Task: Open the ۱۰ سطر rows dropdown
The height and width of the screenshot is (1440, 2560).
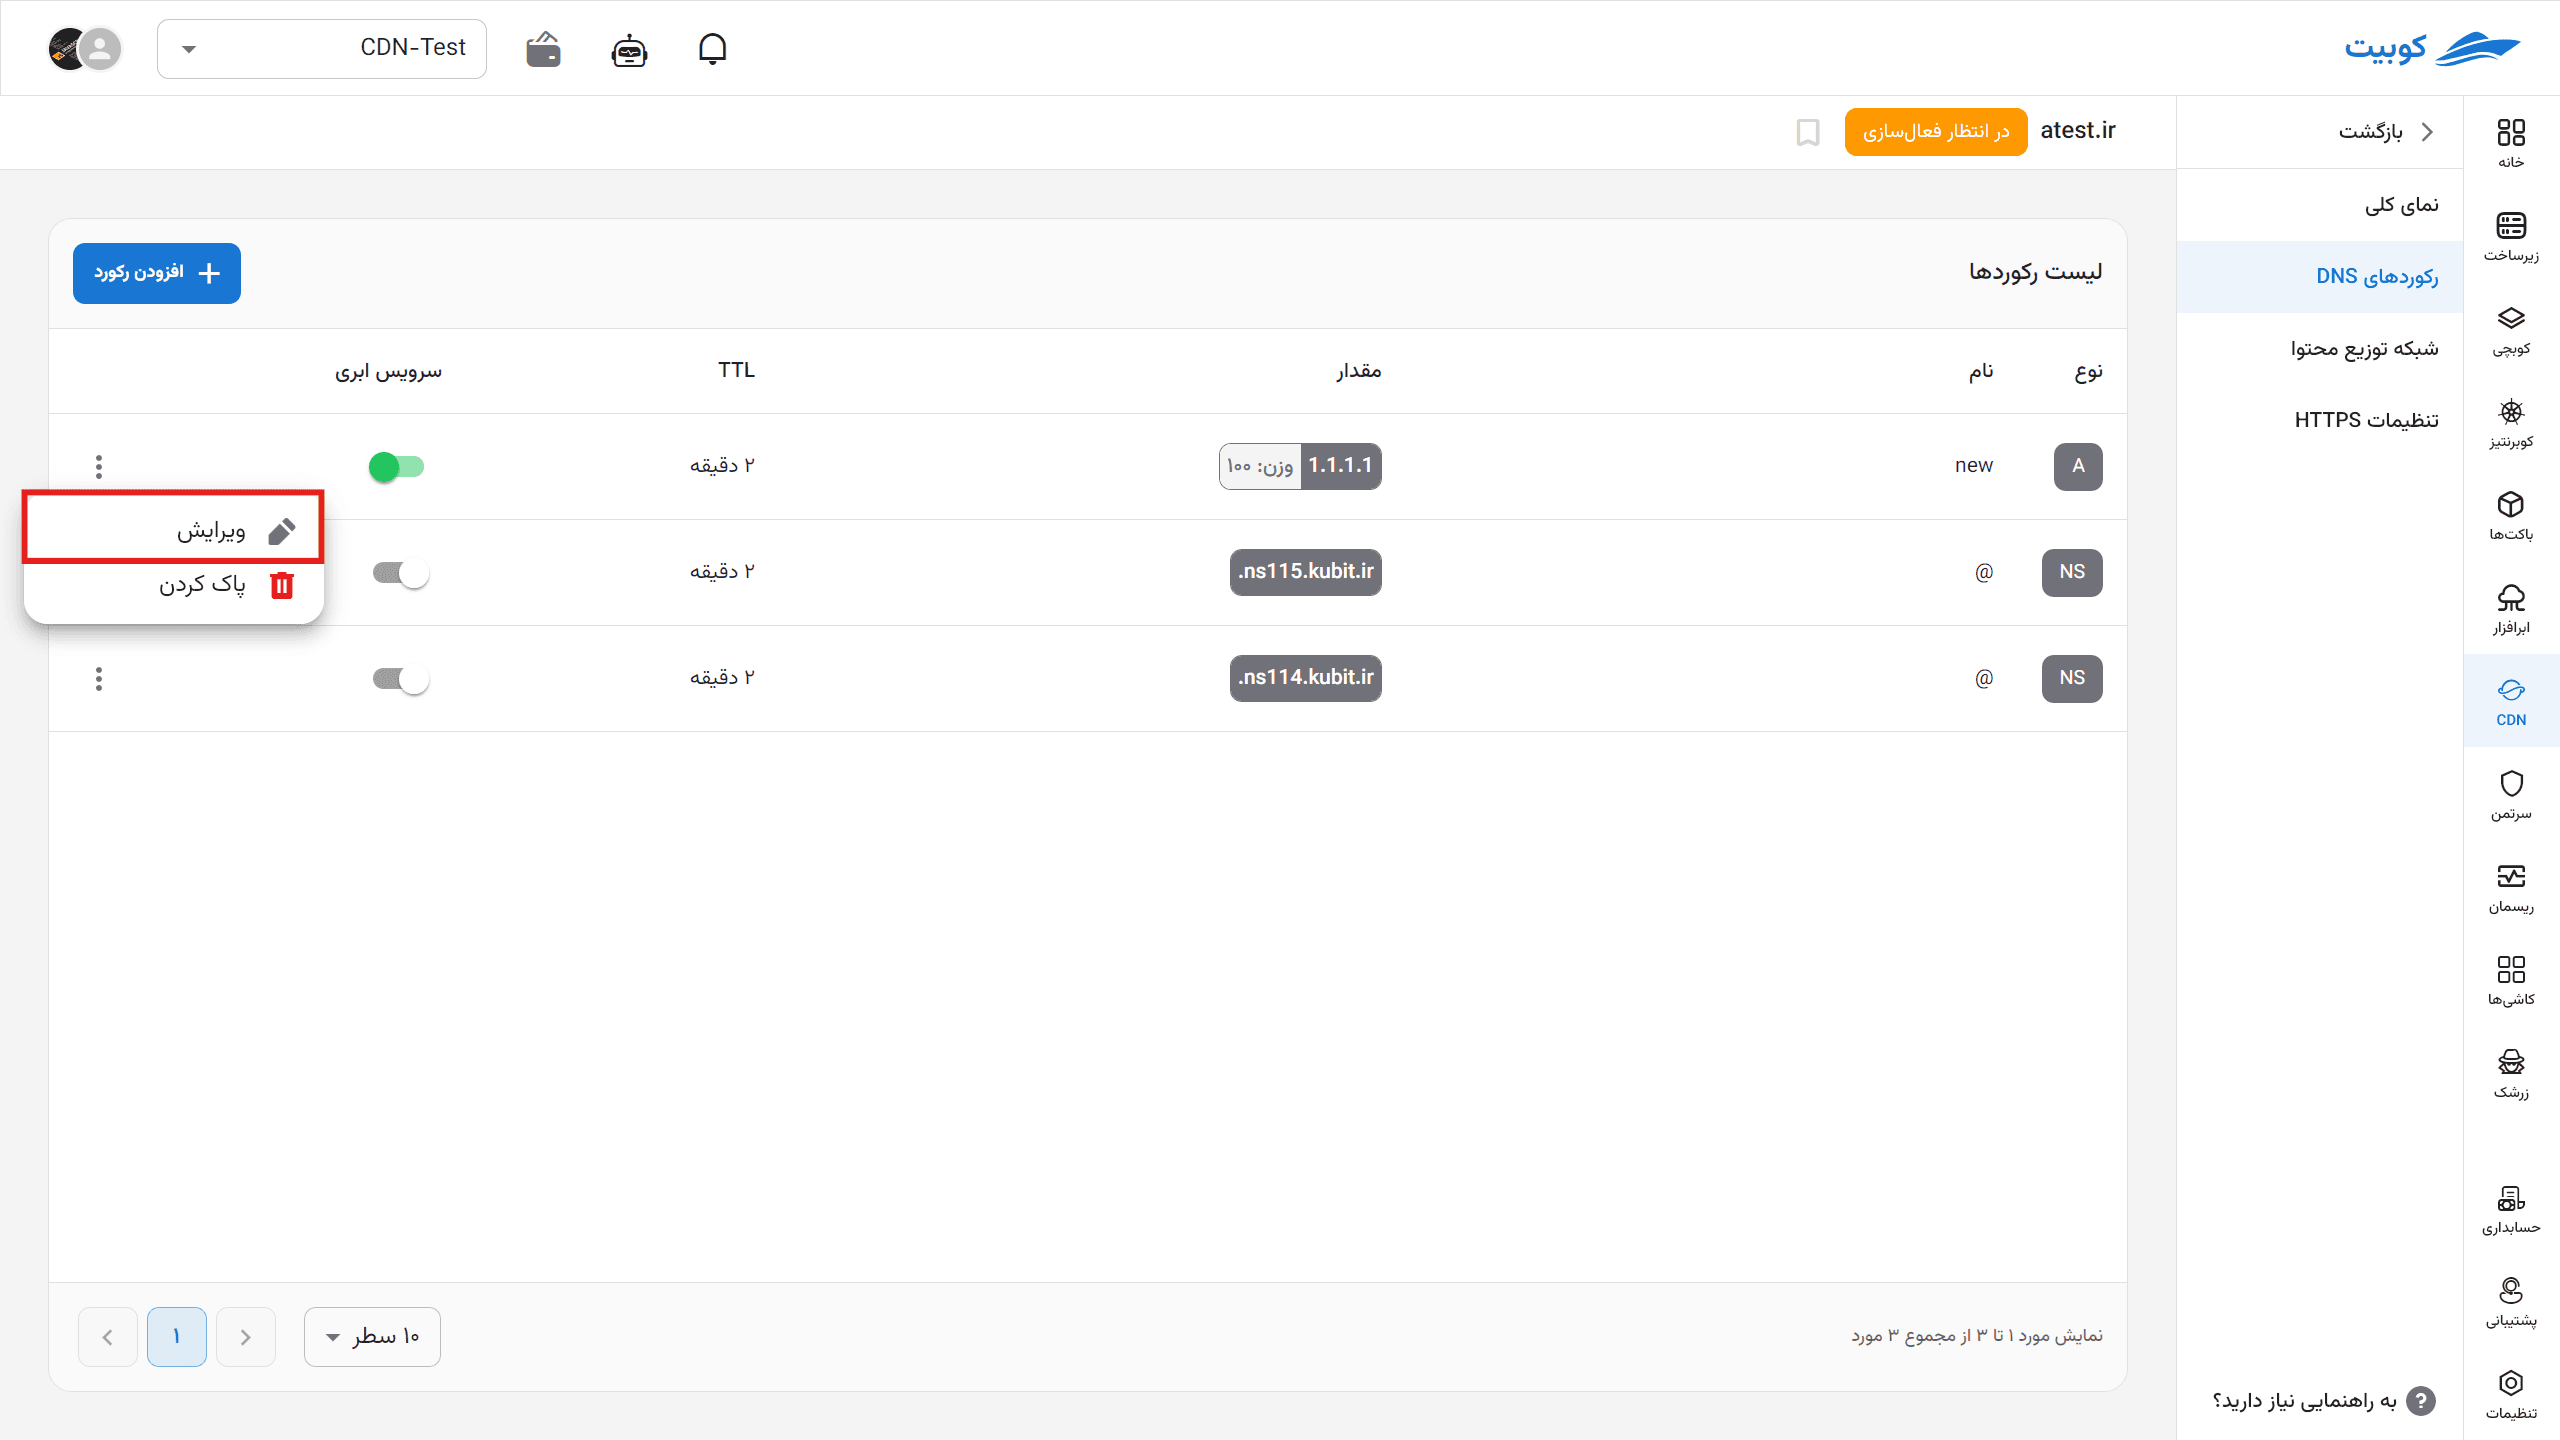Action: coord(372,1336)
